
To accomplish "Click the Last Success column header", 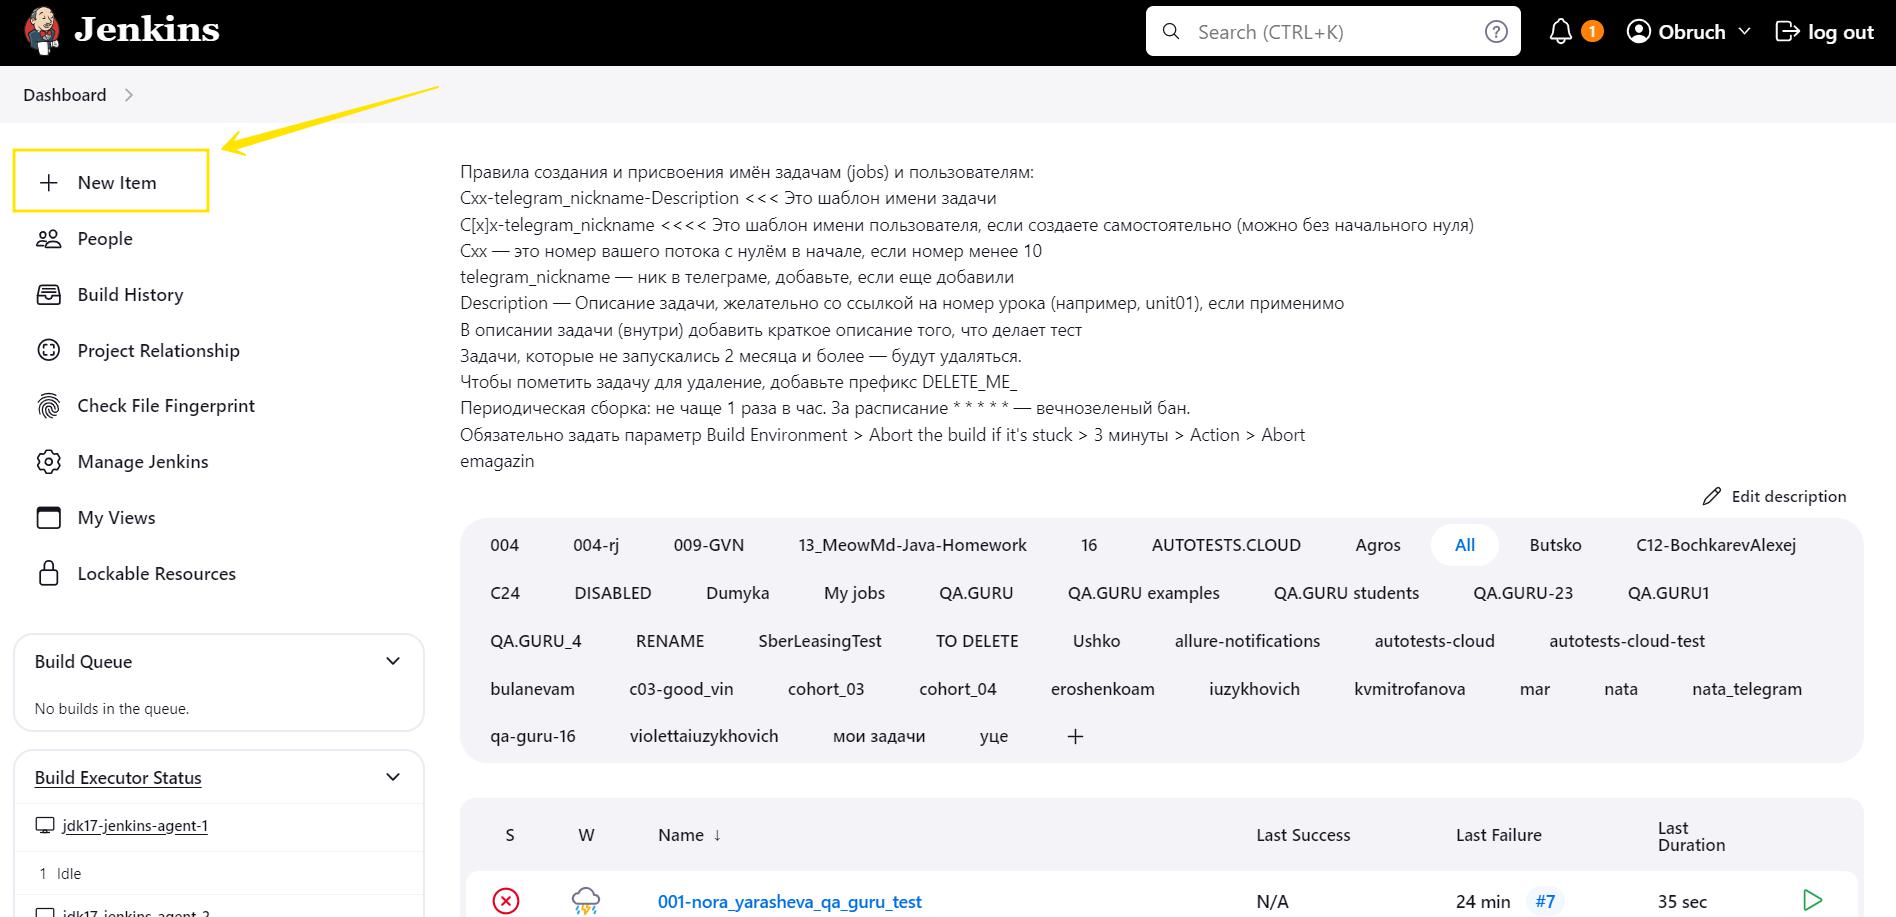I will tap(1303, 835).
